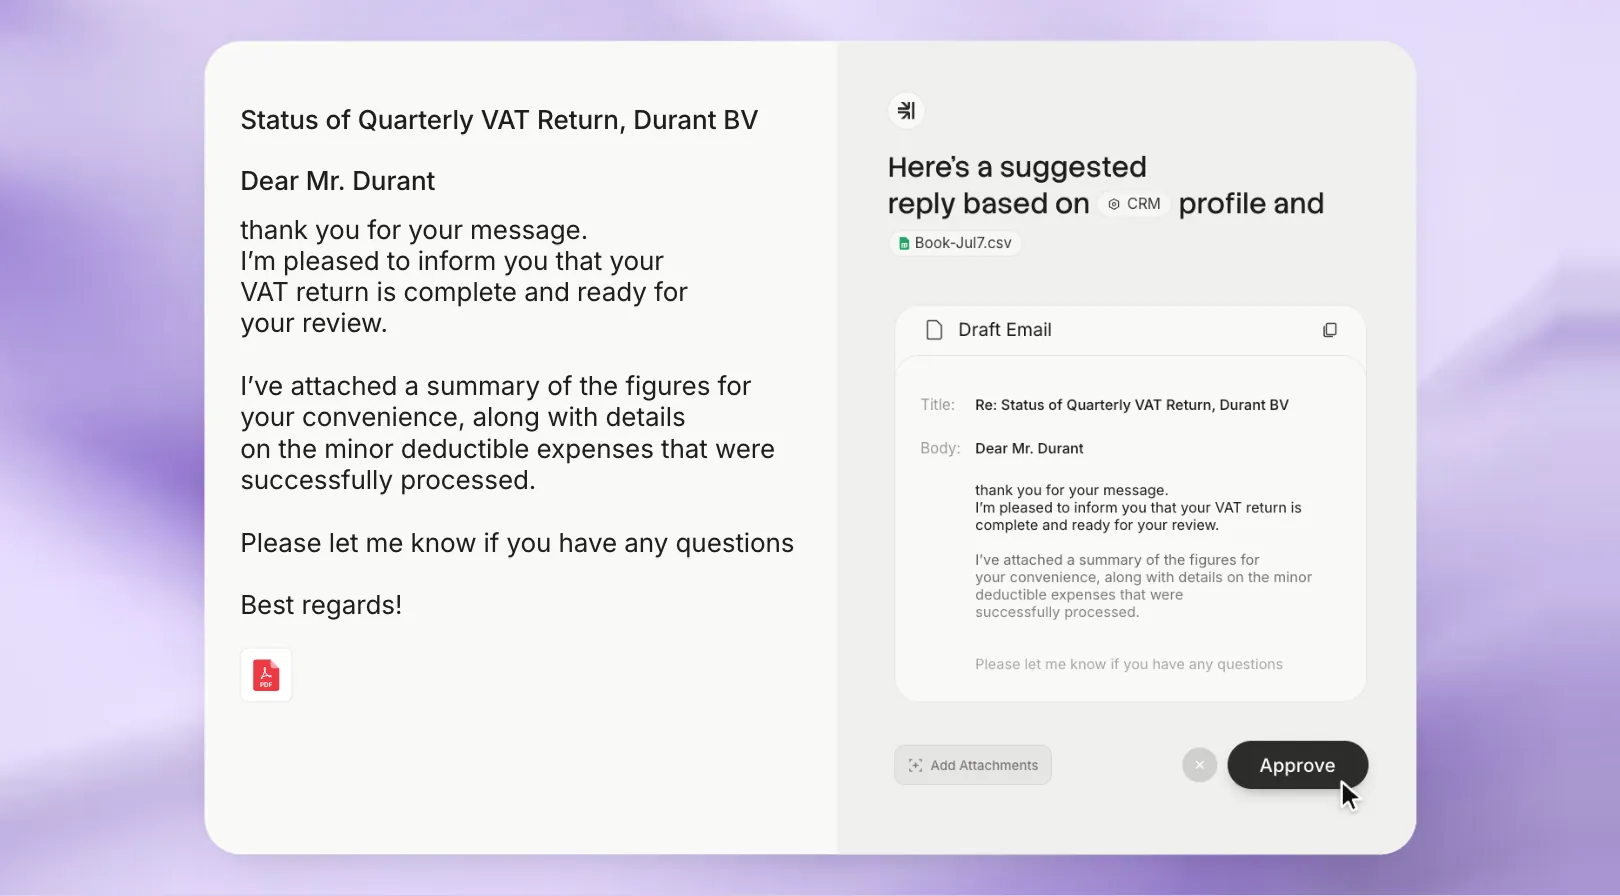Click the 'Body:' field label in the draft
The image size is (1620, 896).
[940, 449]
